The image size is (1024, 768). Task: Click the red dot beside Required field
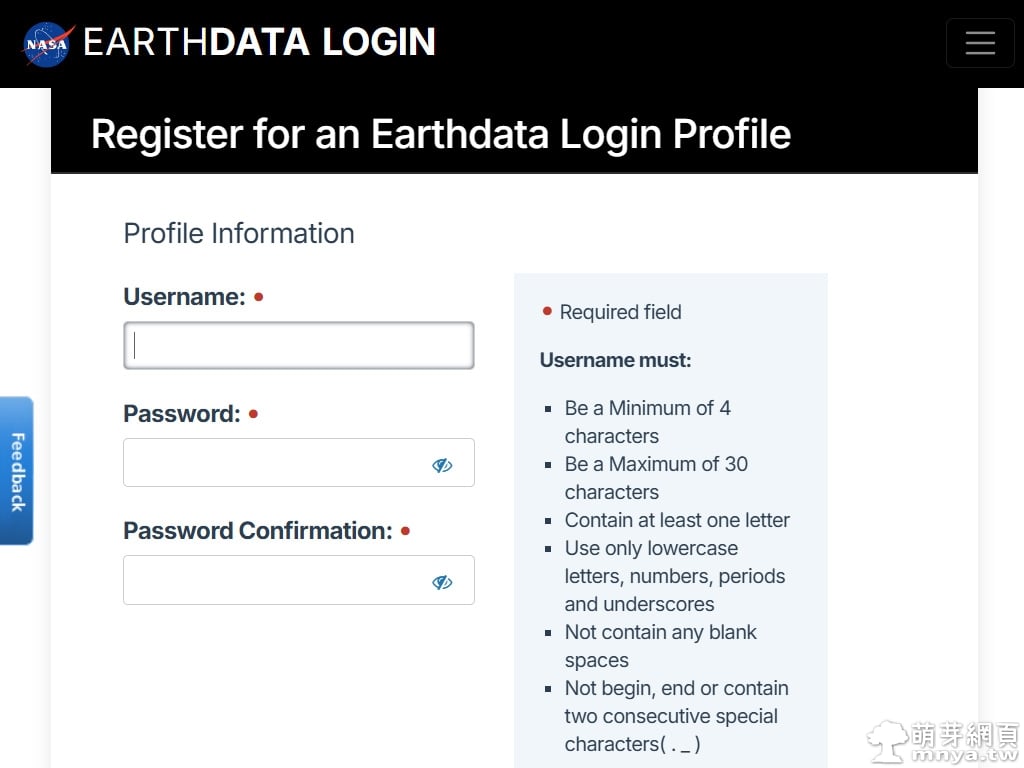(x=547, y=311)
